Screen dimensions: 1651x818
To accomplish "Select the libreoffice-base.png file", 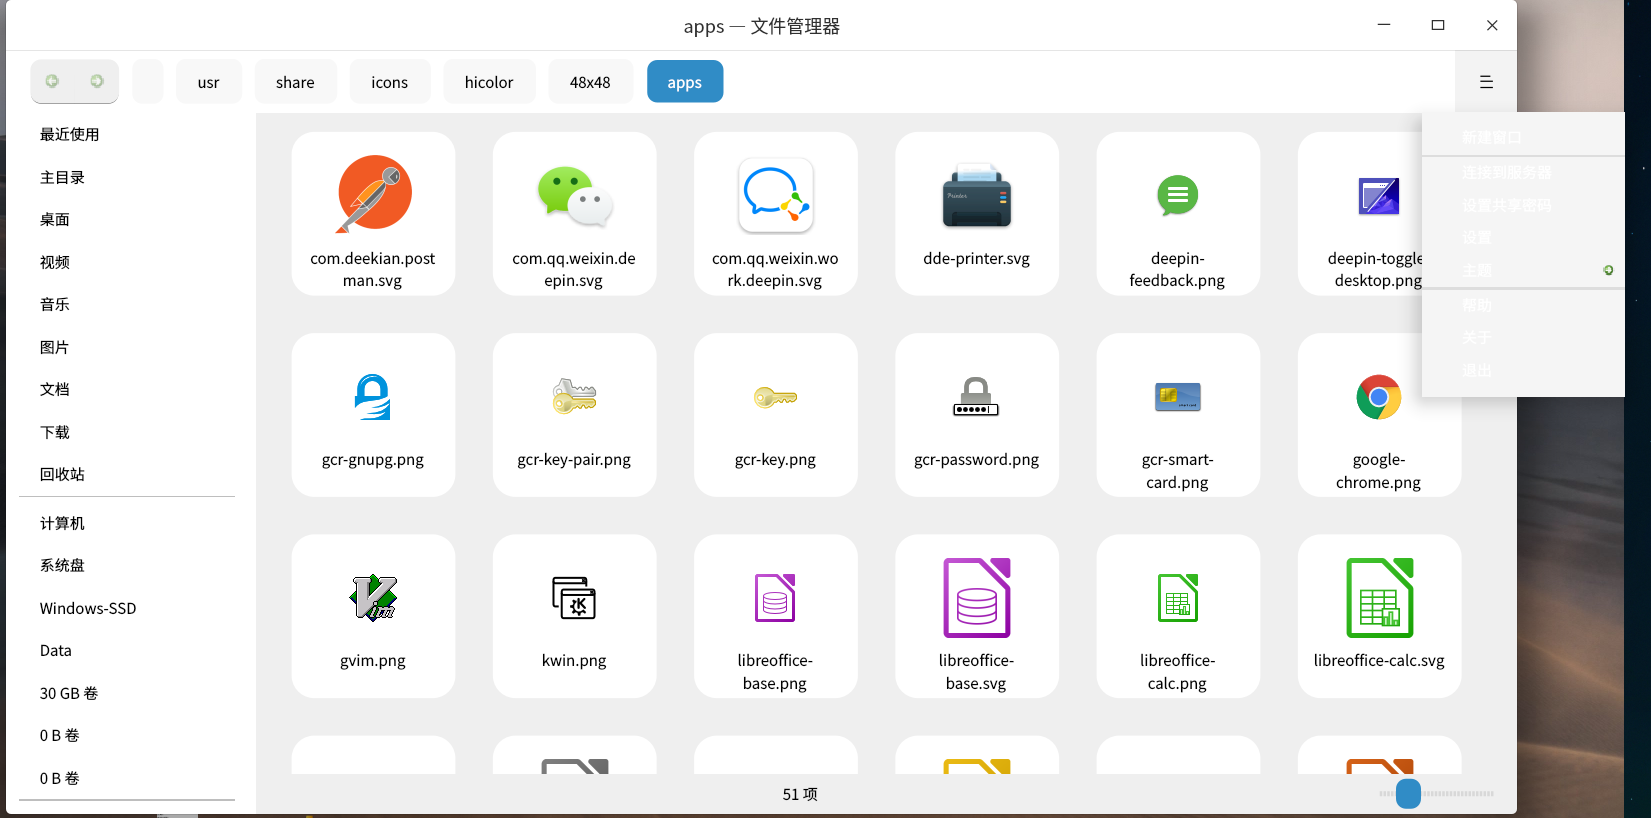I will 775,616.
